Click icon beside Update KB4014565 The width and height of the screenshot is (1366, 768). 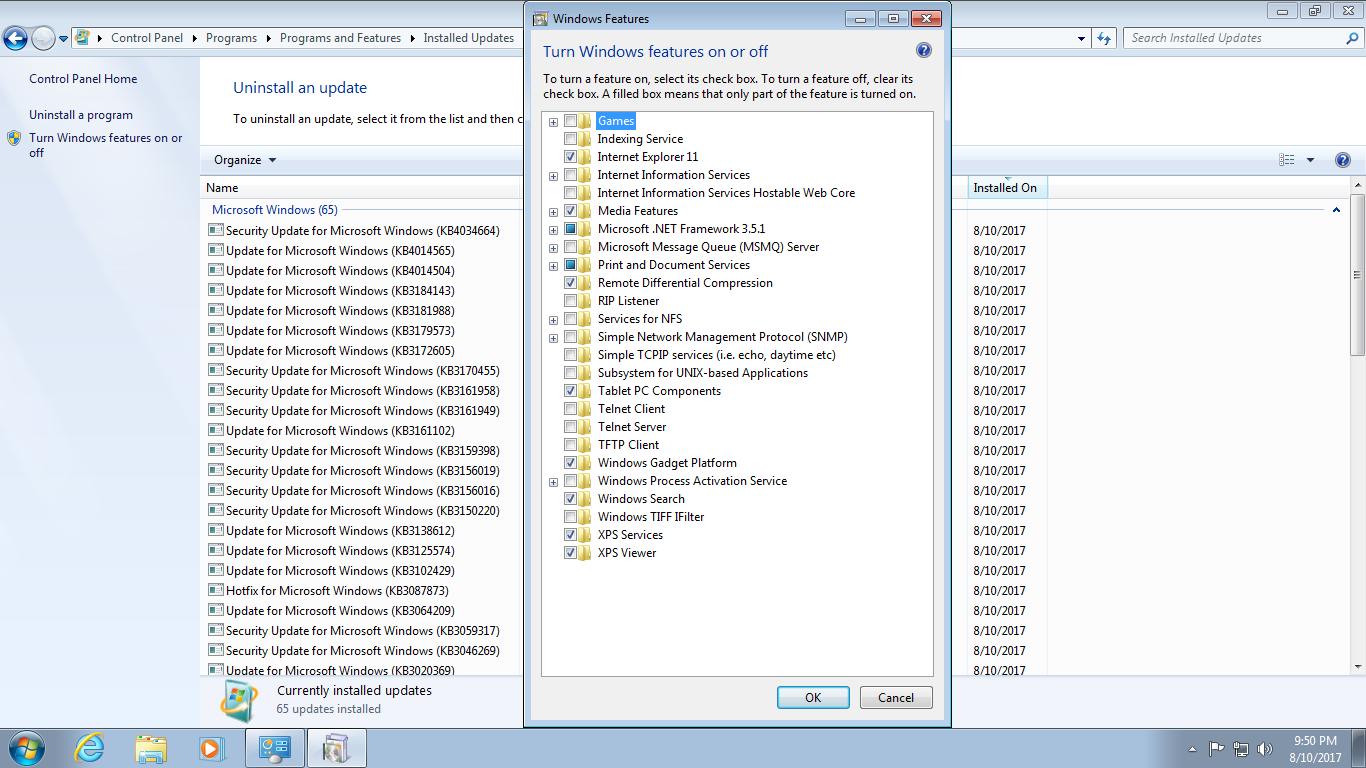(216, 250)
